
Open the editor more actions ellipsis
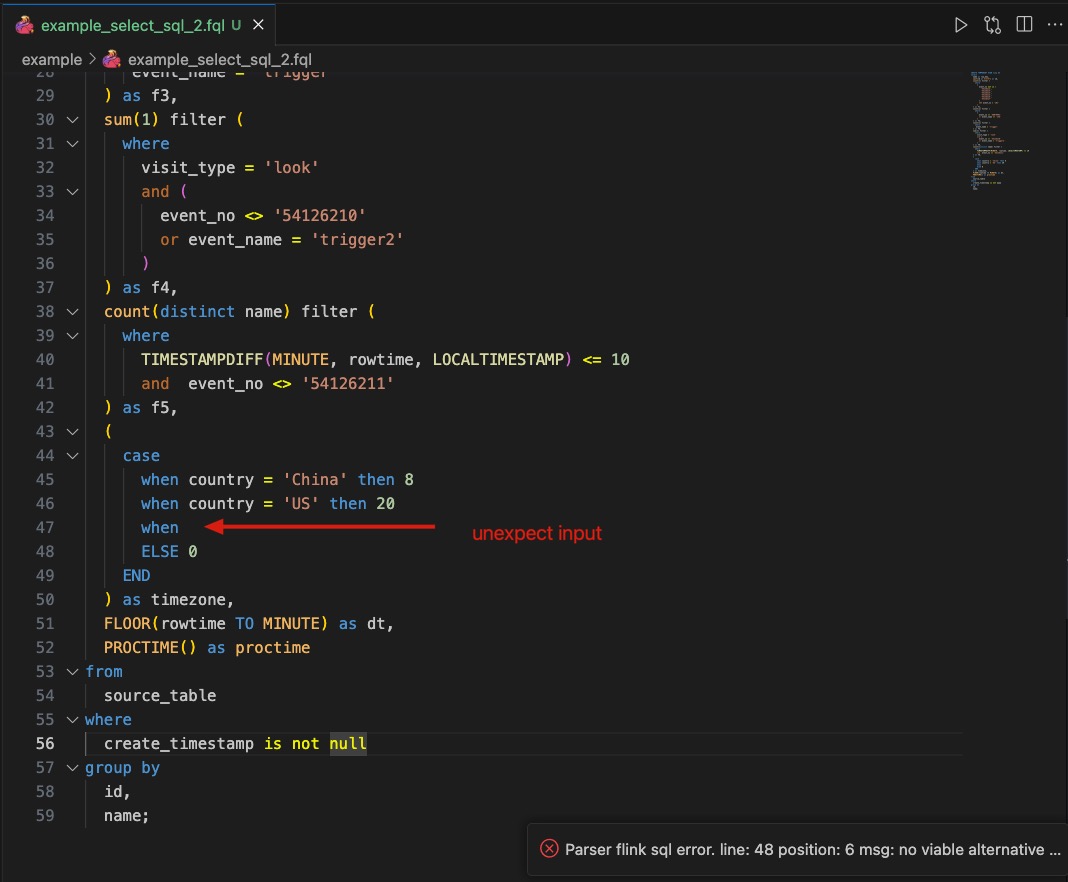click(x=1055, y=25)
